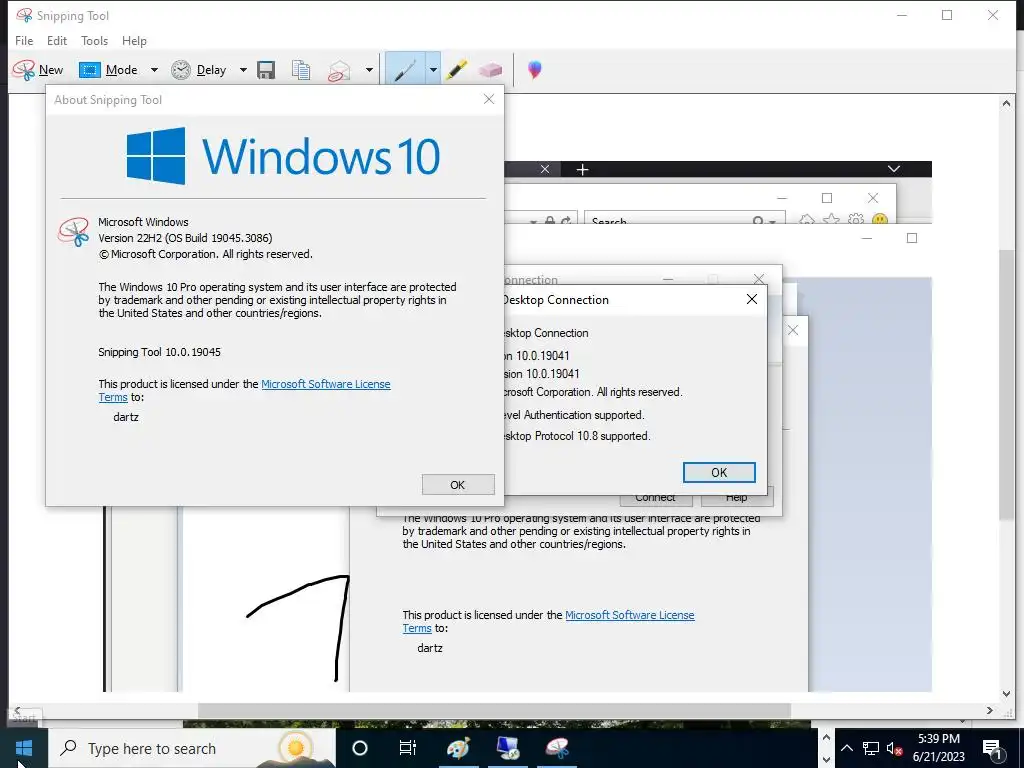The height and width of the screenshot is (768, 1024).
Task: Open the Pen options dropdown arrow
Action: tap(433, 70)
